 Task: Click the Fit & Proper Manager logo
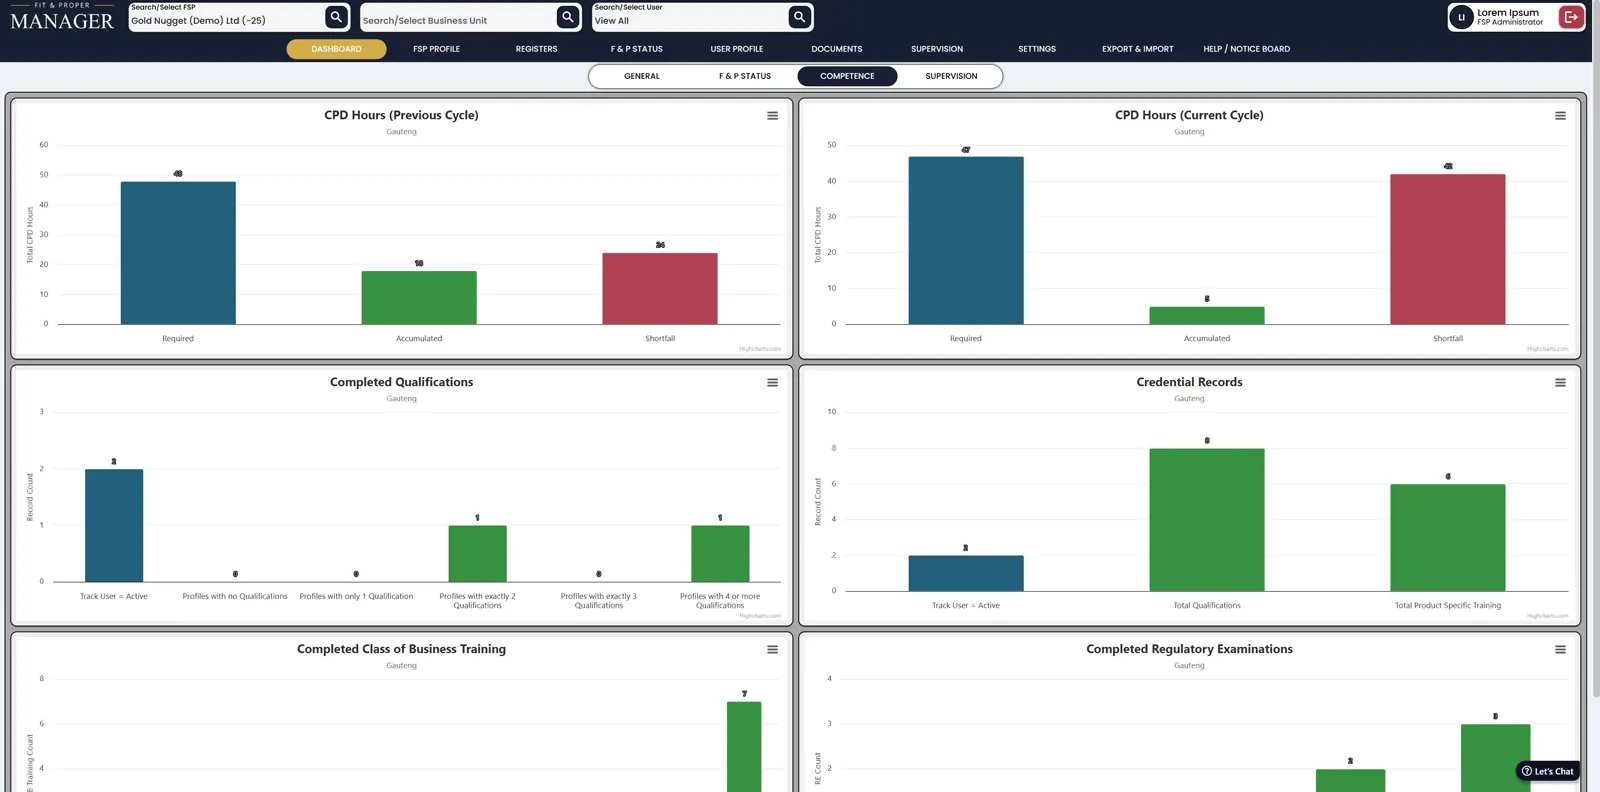pyautogui.click(x=62, y=17)
